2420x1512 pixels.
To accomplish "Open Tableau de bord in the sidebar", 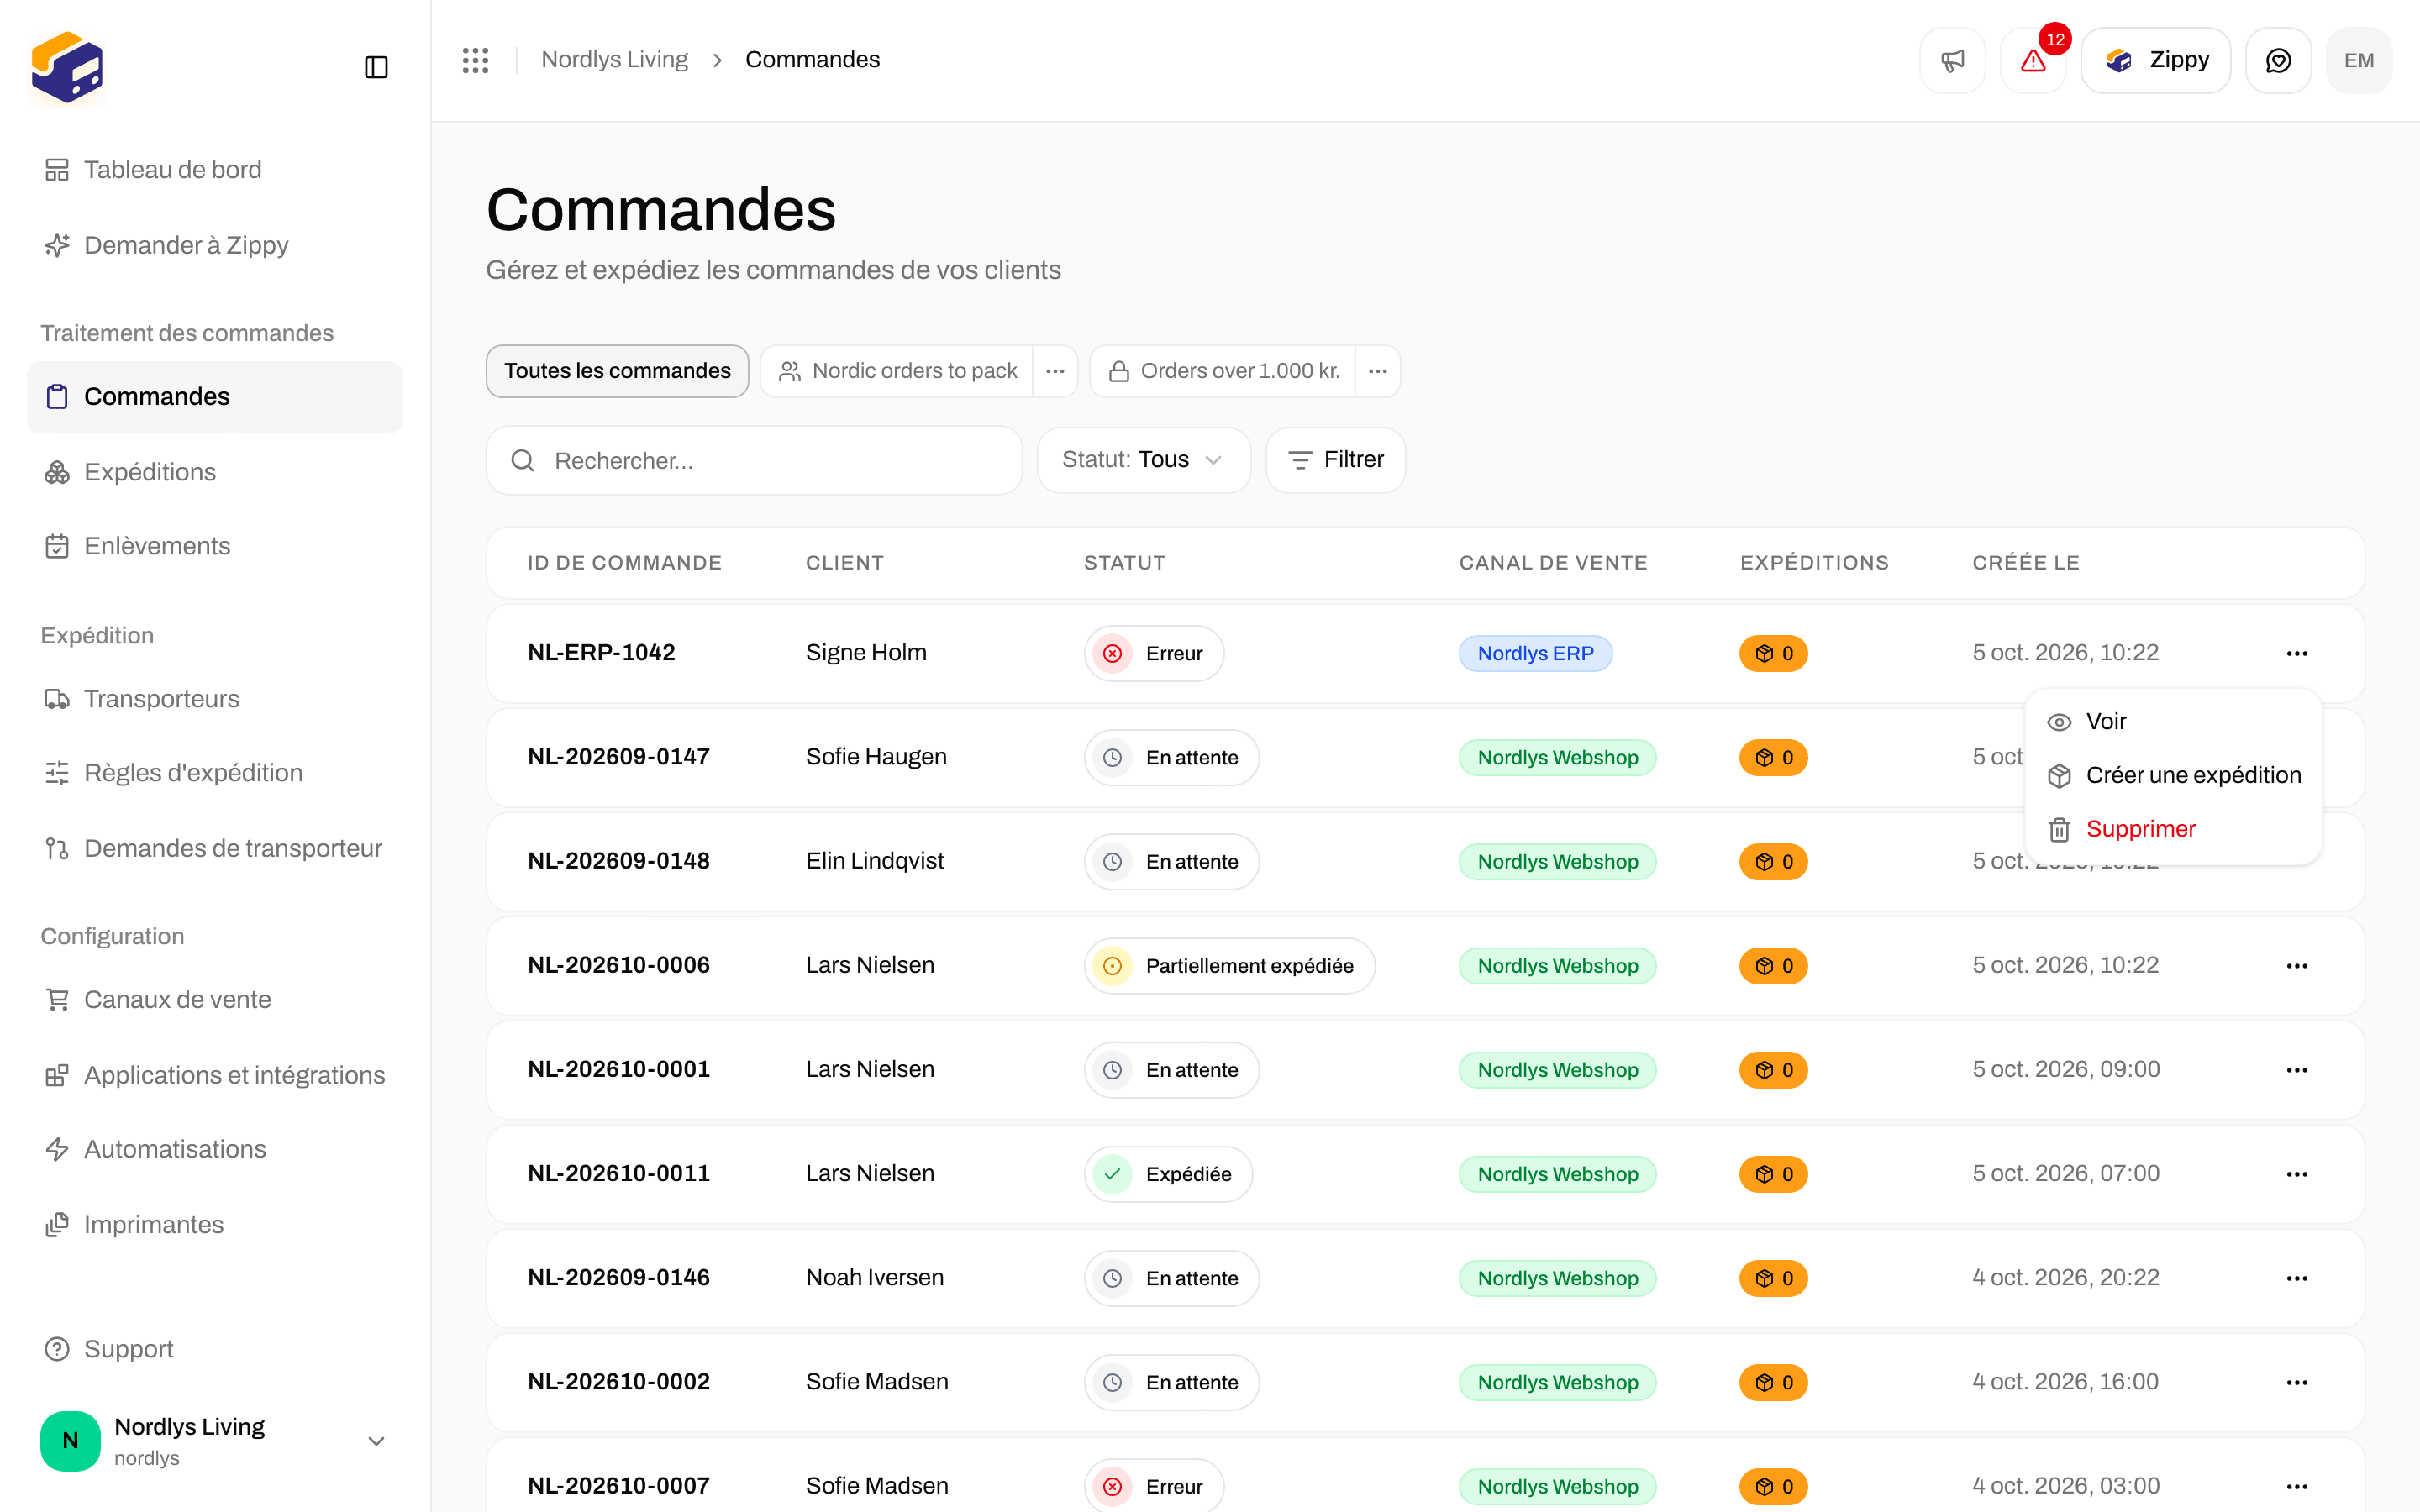I will (x=215, y=170).
